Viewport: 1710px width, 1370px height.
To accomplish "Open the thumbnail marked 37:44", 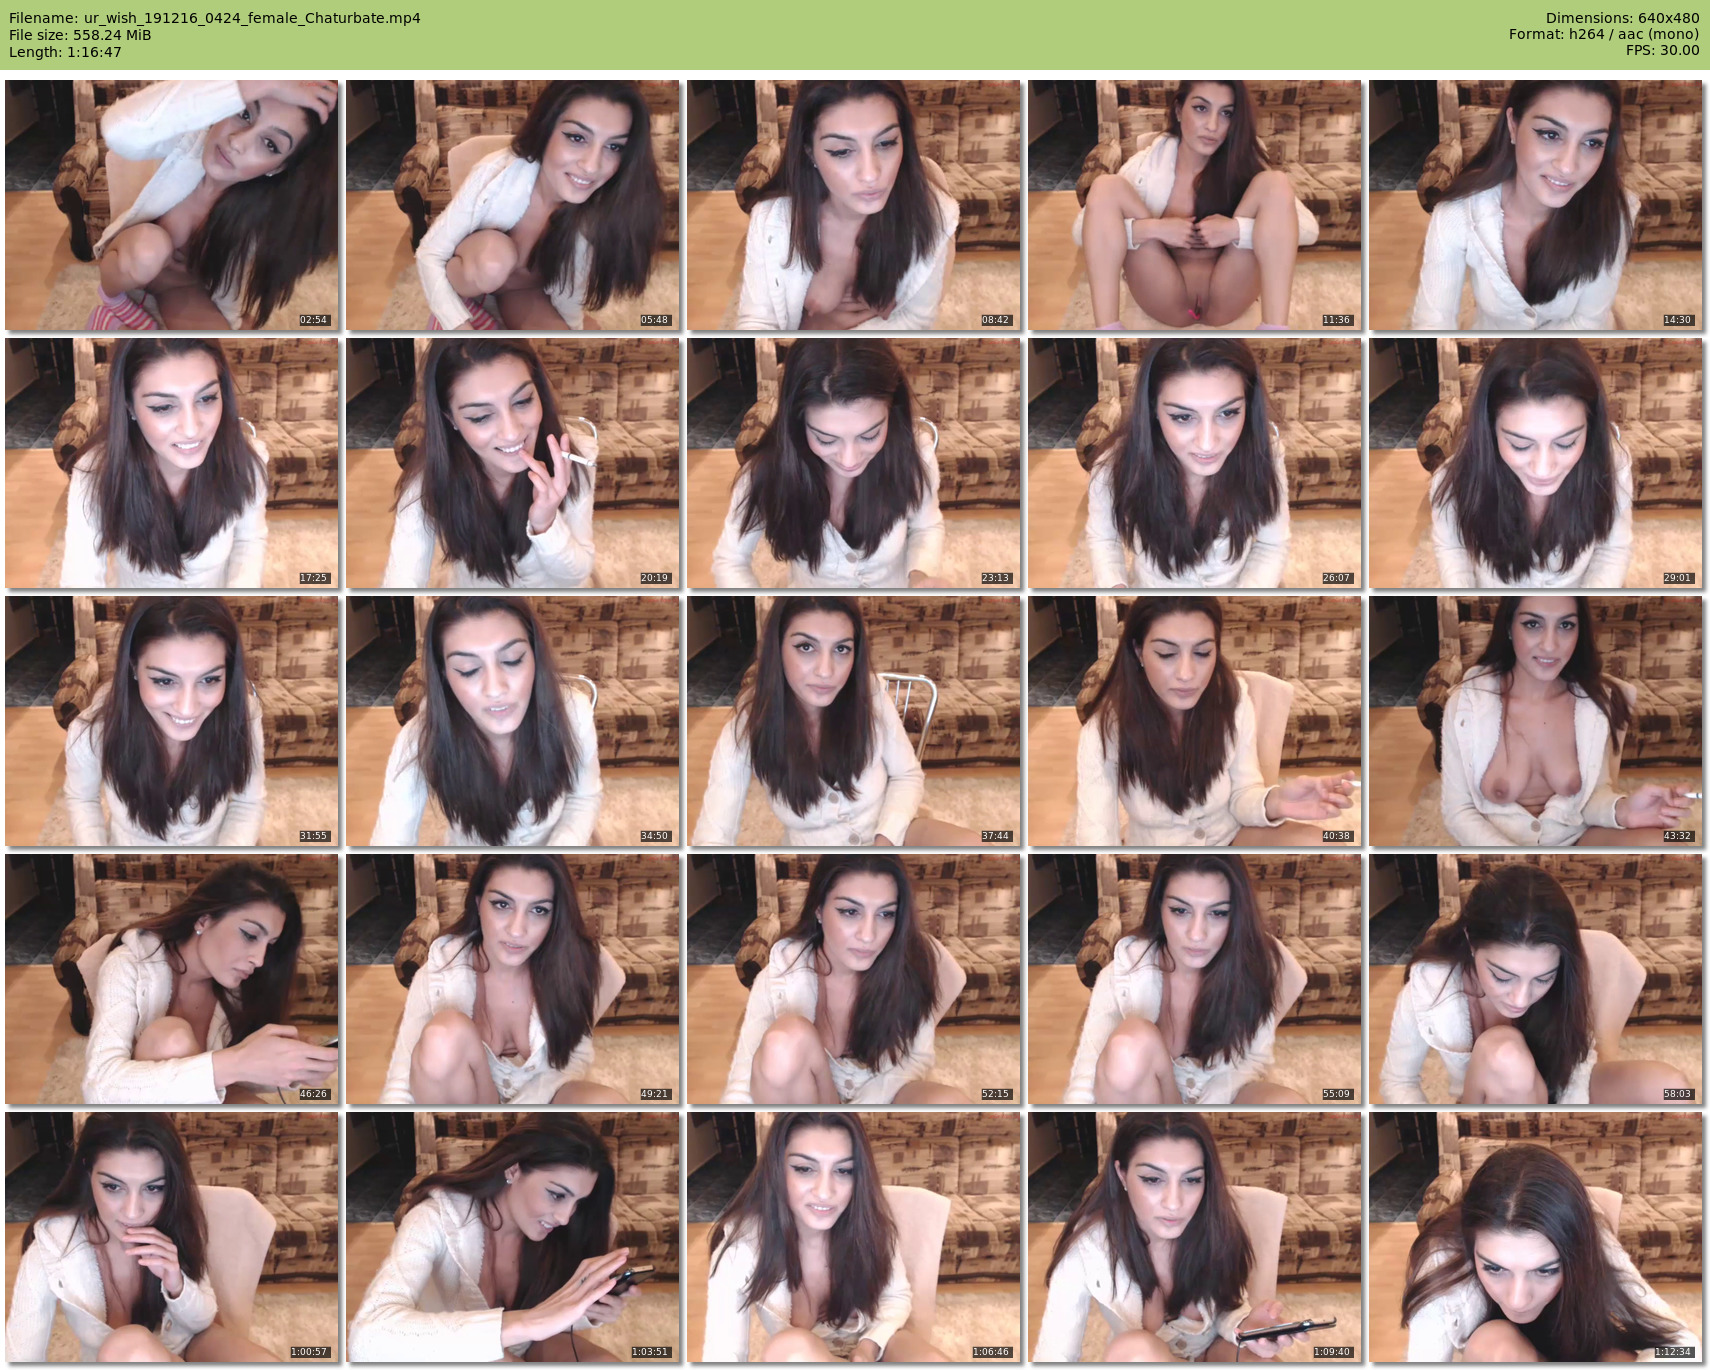I will pyautogui.click(x=854, y=721).
